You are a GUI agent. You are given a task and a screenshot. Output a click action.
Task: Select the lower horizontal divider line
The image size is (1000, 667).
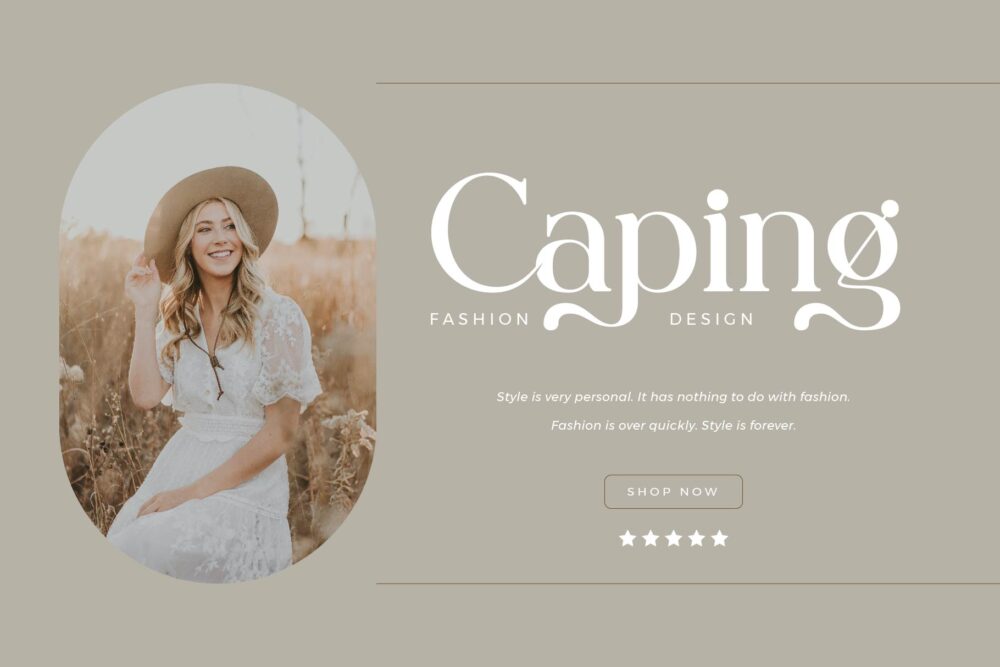[x=688, y=583]
